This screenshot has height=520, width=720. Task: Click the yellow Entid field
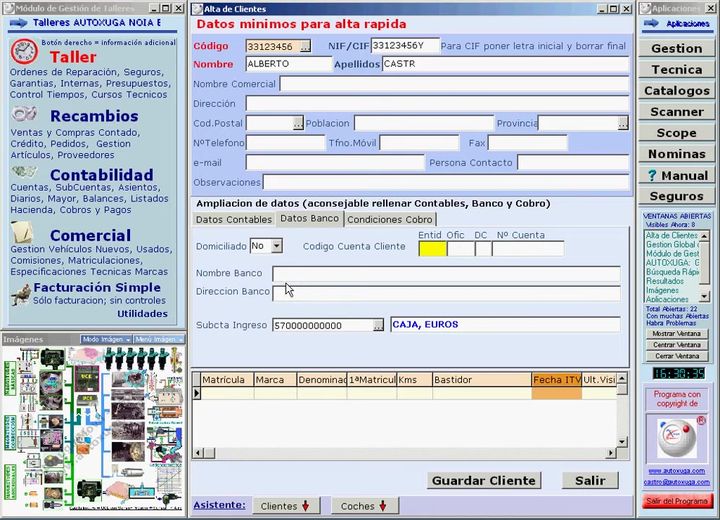pos(433,249)
